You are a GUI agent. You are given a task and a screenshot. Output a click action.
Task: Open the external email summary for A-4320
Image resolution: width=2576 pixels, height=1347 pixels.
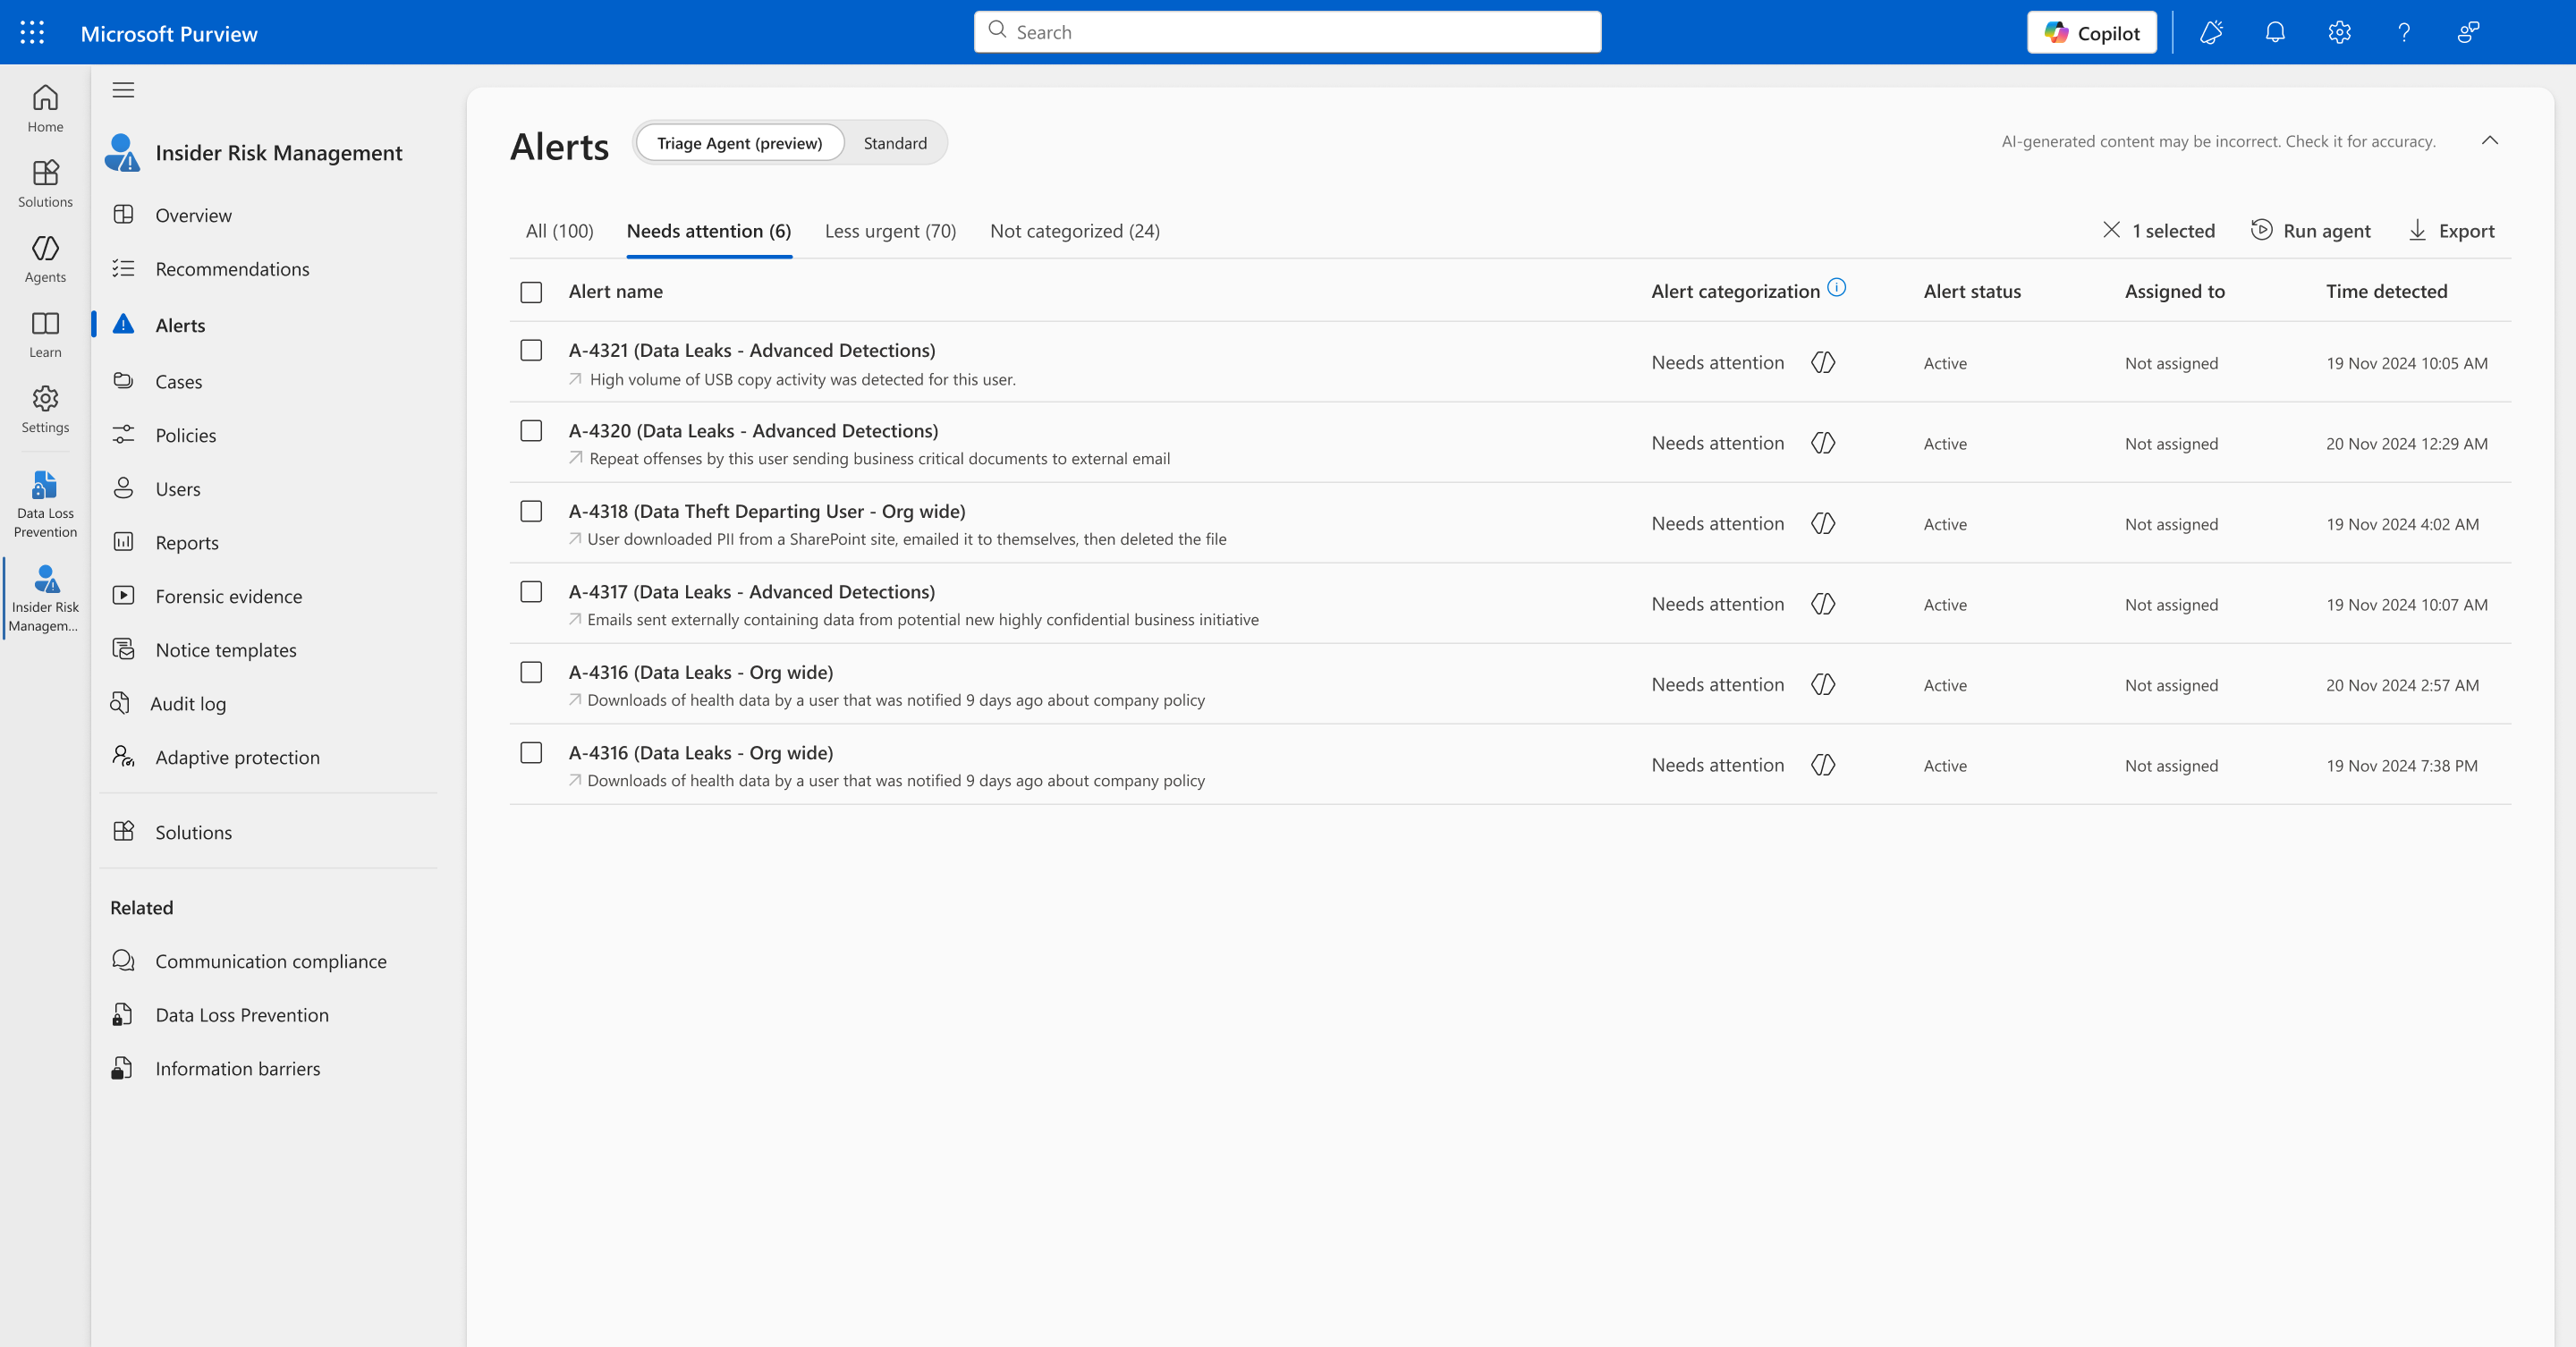coord(869,459)
